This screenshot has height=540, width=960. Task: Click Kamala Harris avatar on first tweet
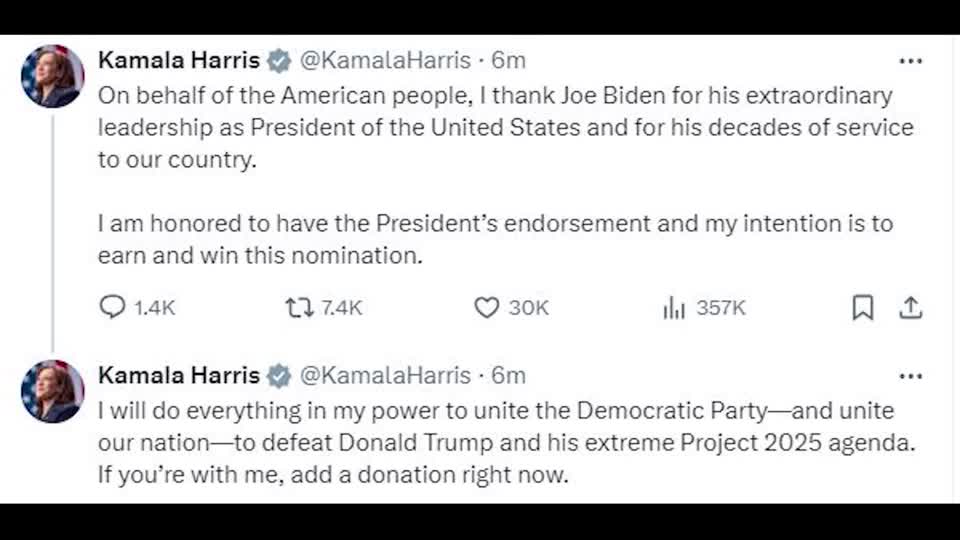click(x=52, y=76)
